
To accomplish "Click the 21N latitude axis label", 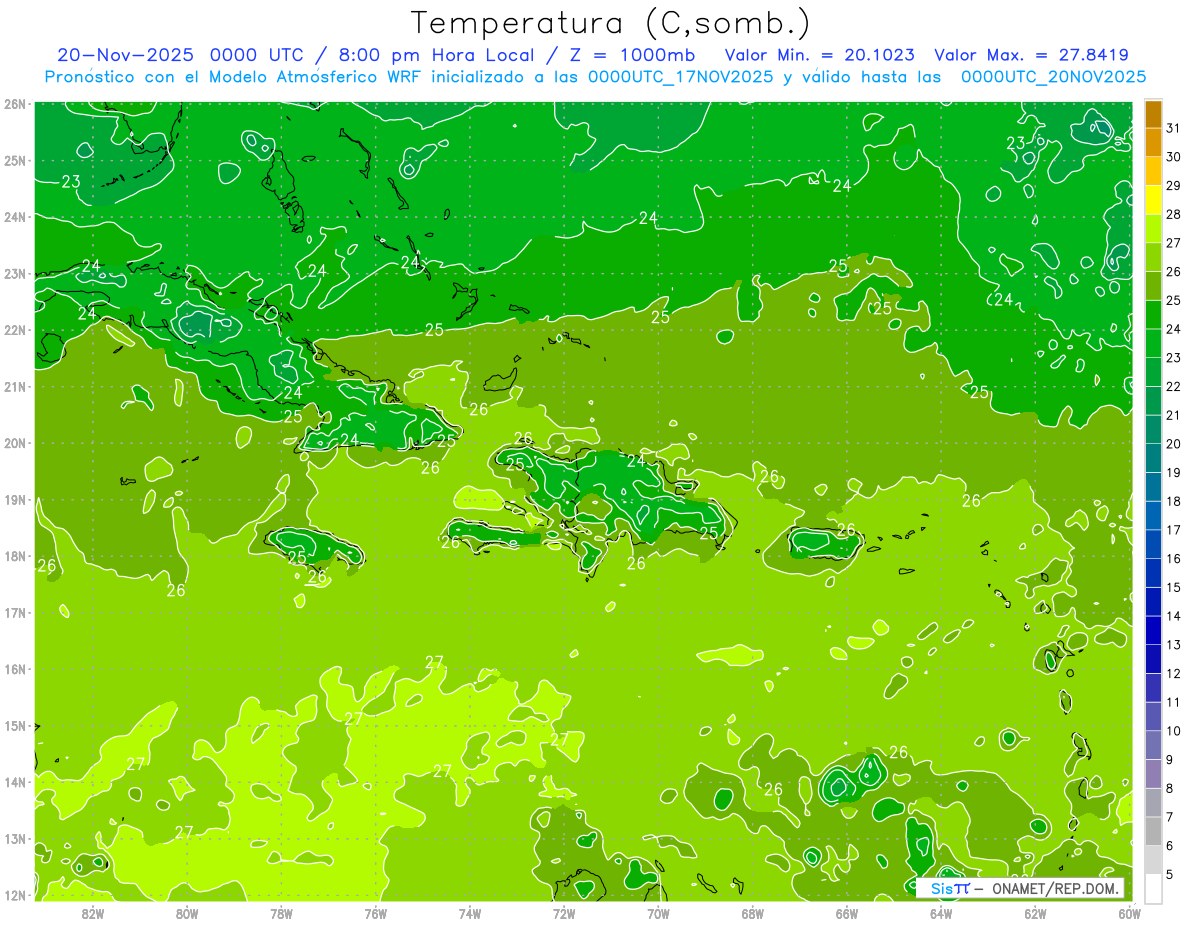I will pos(15,387).
